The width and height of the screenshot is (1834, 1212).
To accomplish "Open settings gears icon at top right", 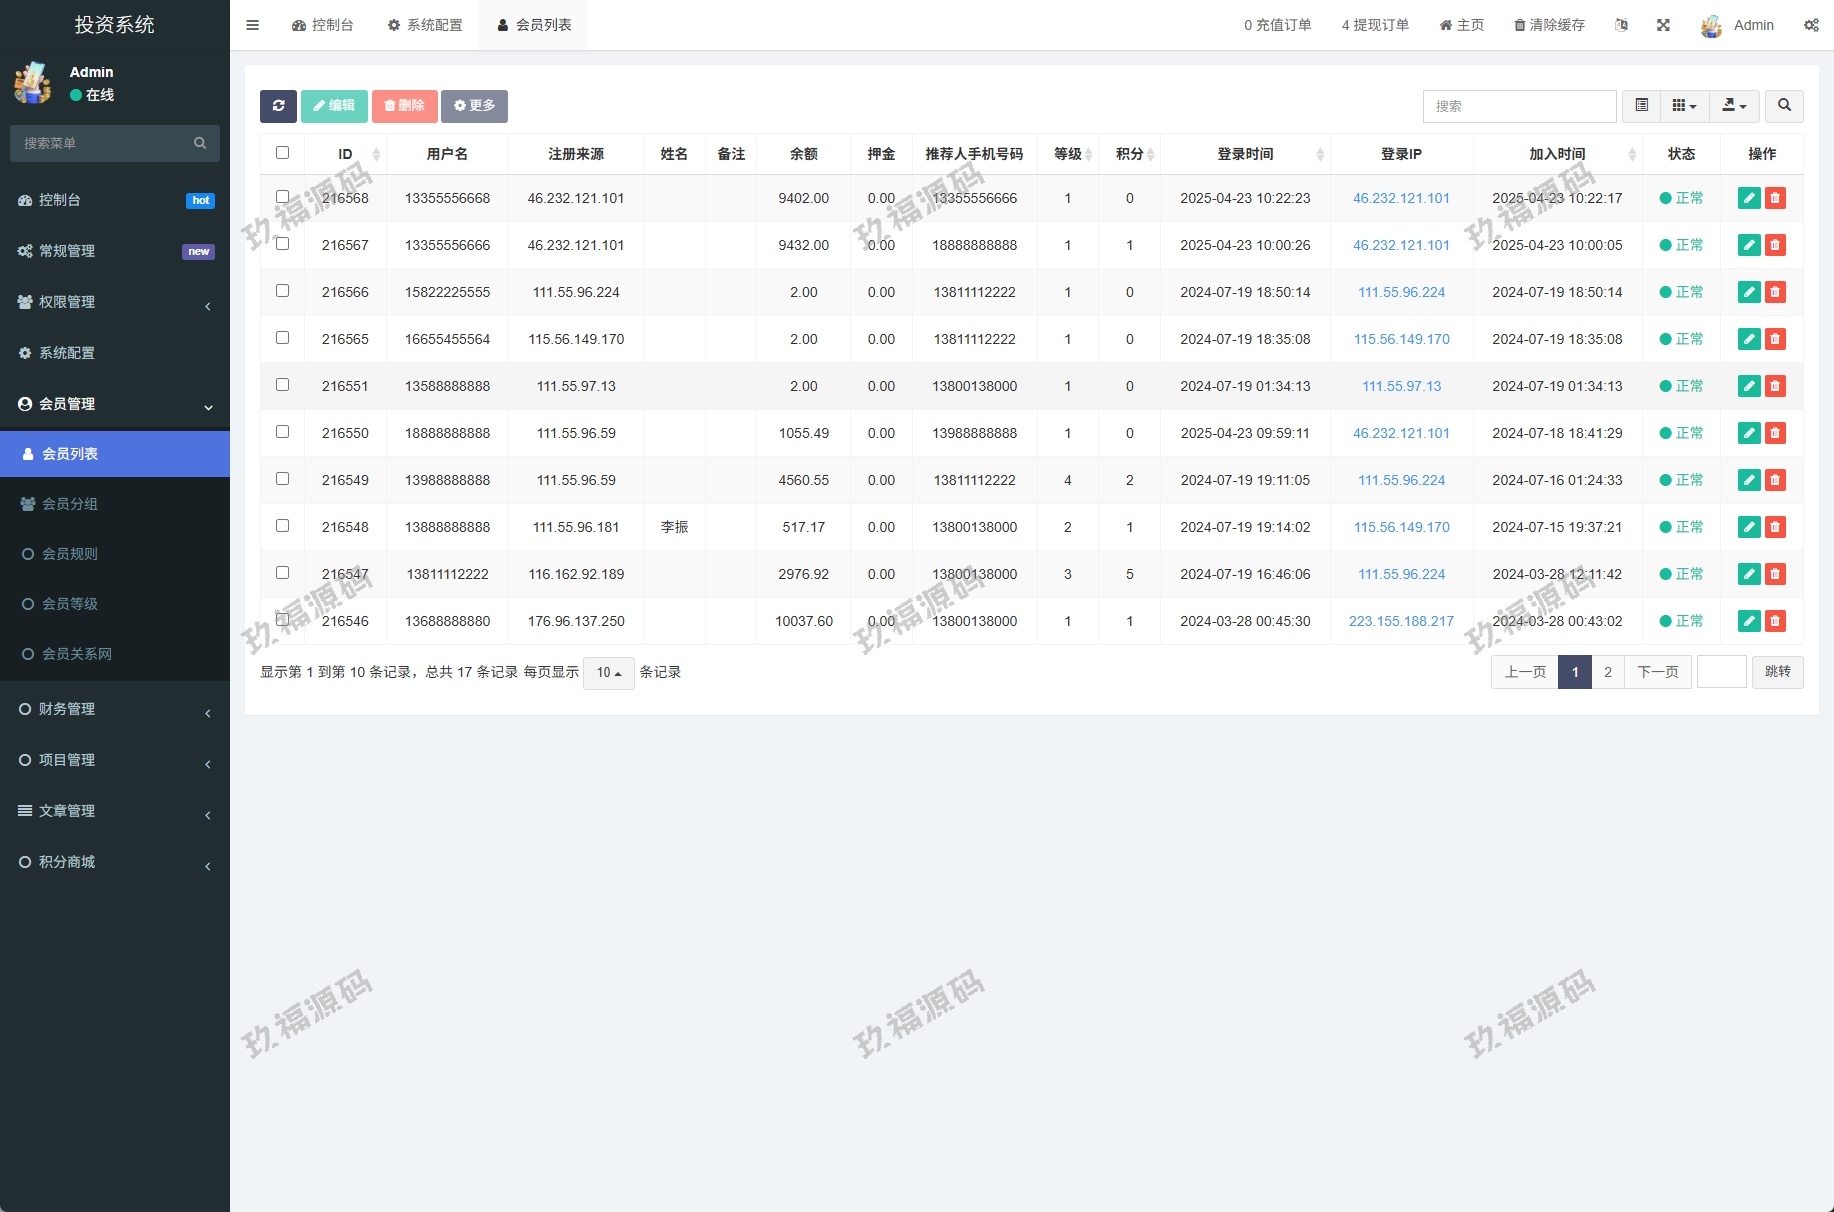I will click(1811, 25).
